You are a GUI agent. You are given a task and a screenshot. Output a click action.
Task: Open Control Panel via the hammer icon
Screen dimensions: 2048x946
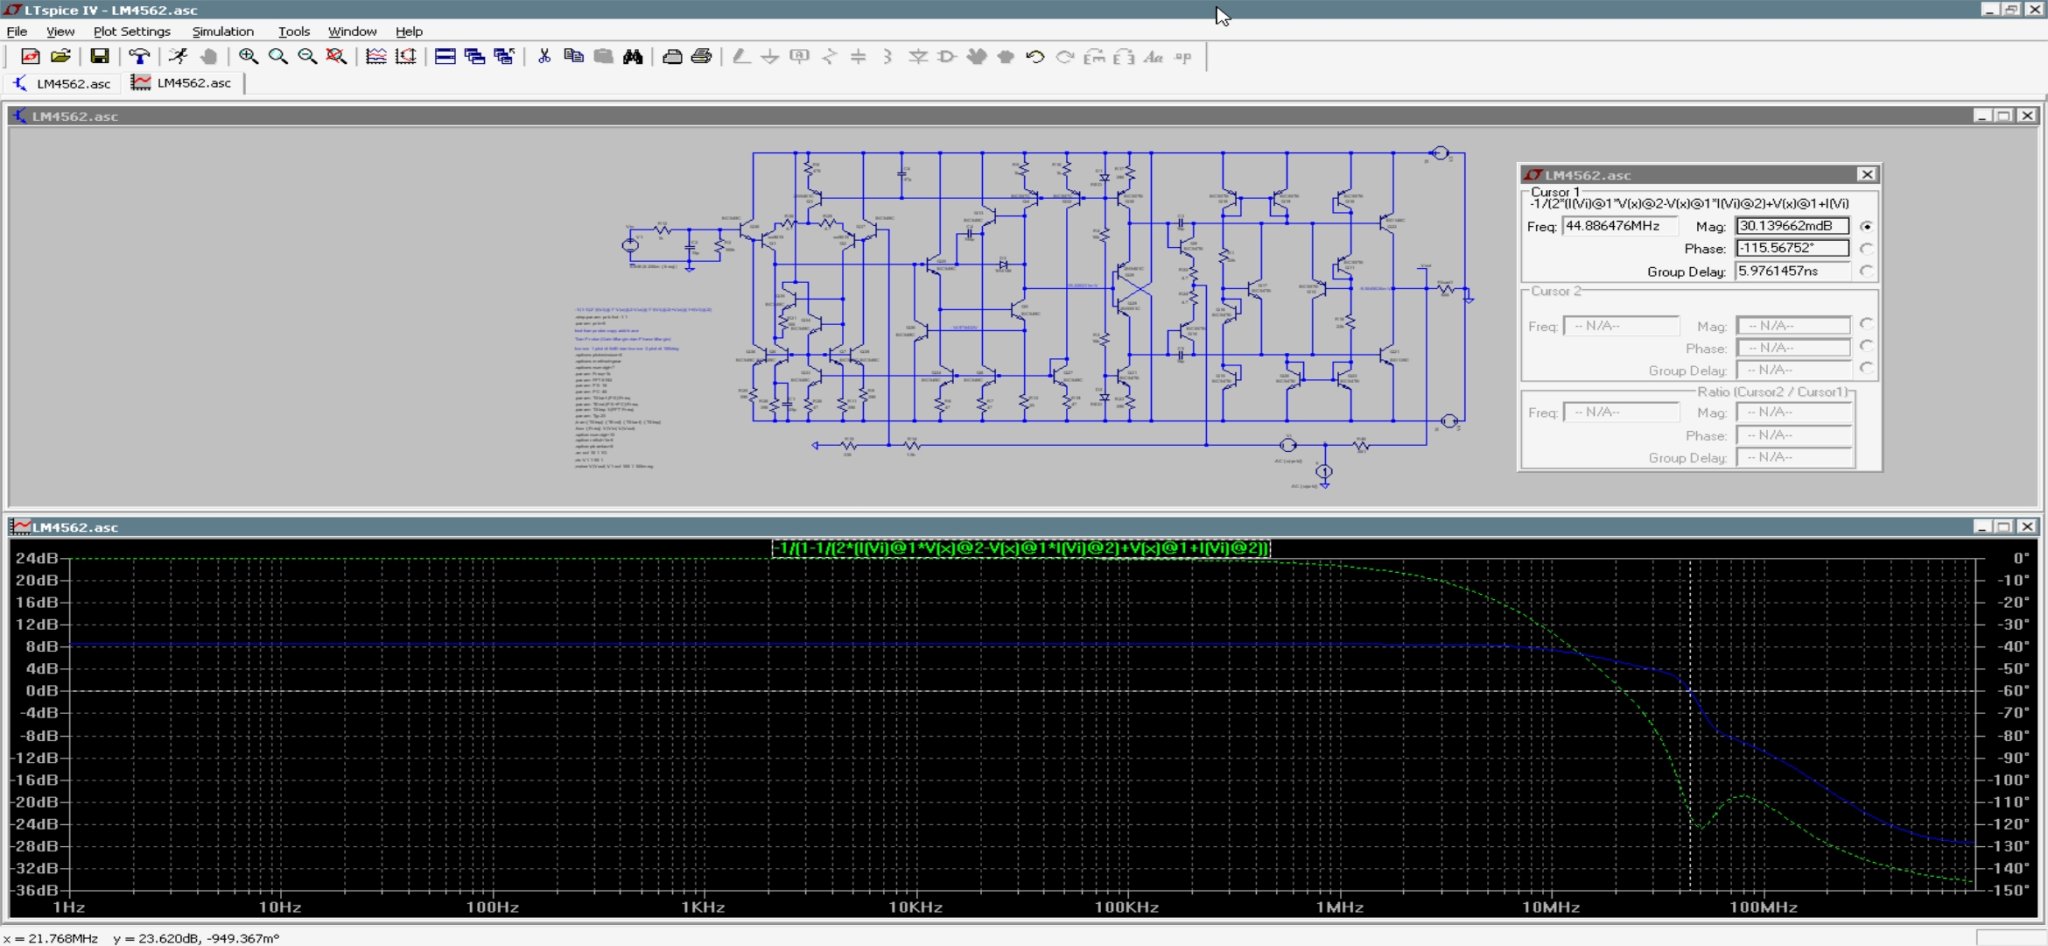point(139,56)
